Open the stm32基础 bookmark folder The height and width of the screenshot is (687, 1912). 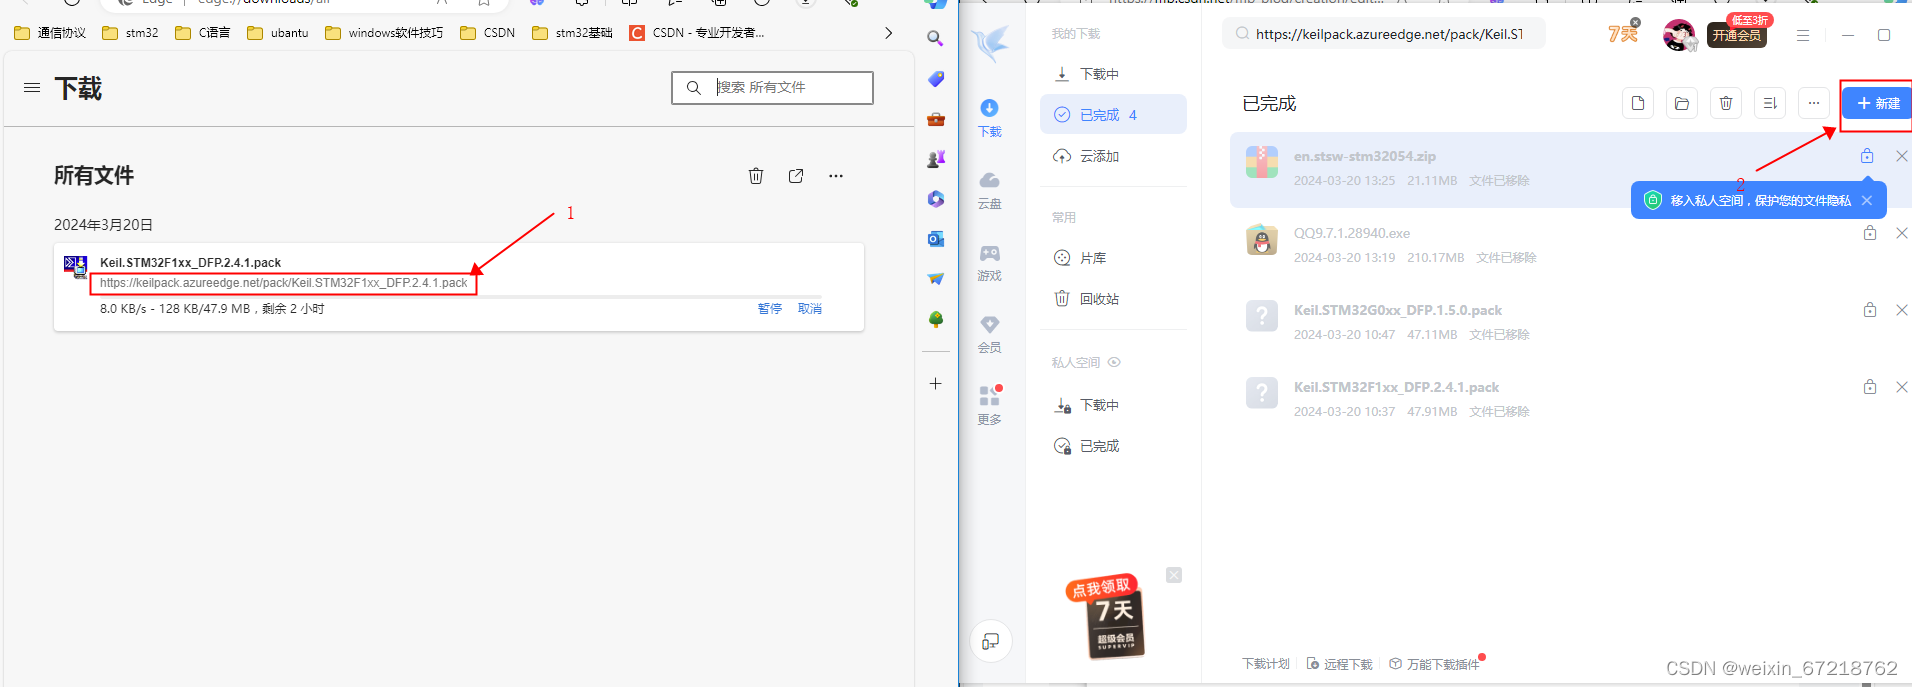click(x=572, y=33)
